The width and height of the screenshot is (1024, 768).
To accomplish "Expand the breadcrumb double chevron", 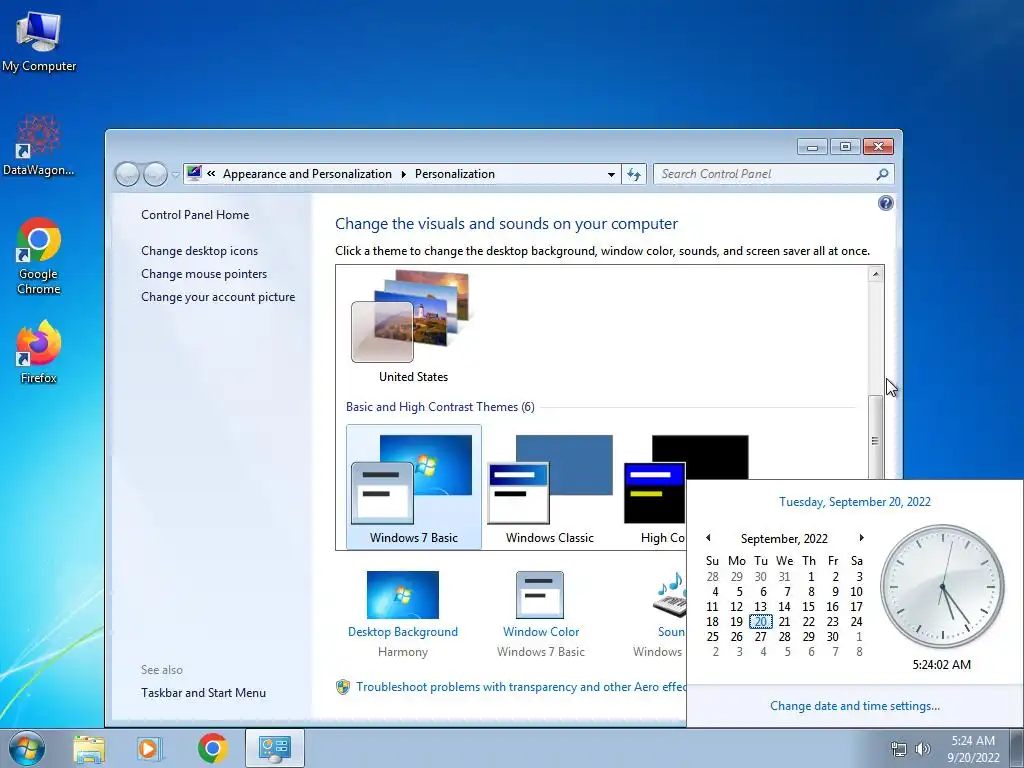I will pos(211,174).
